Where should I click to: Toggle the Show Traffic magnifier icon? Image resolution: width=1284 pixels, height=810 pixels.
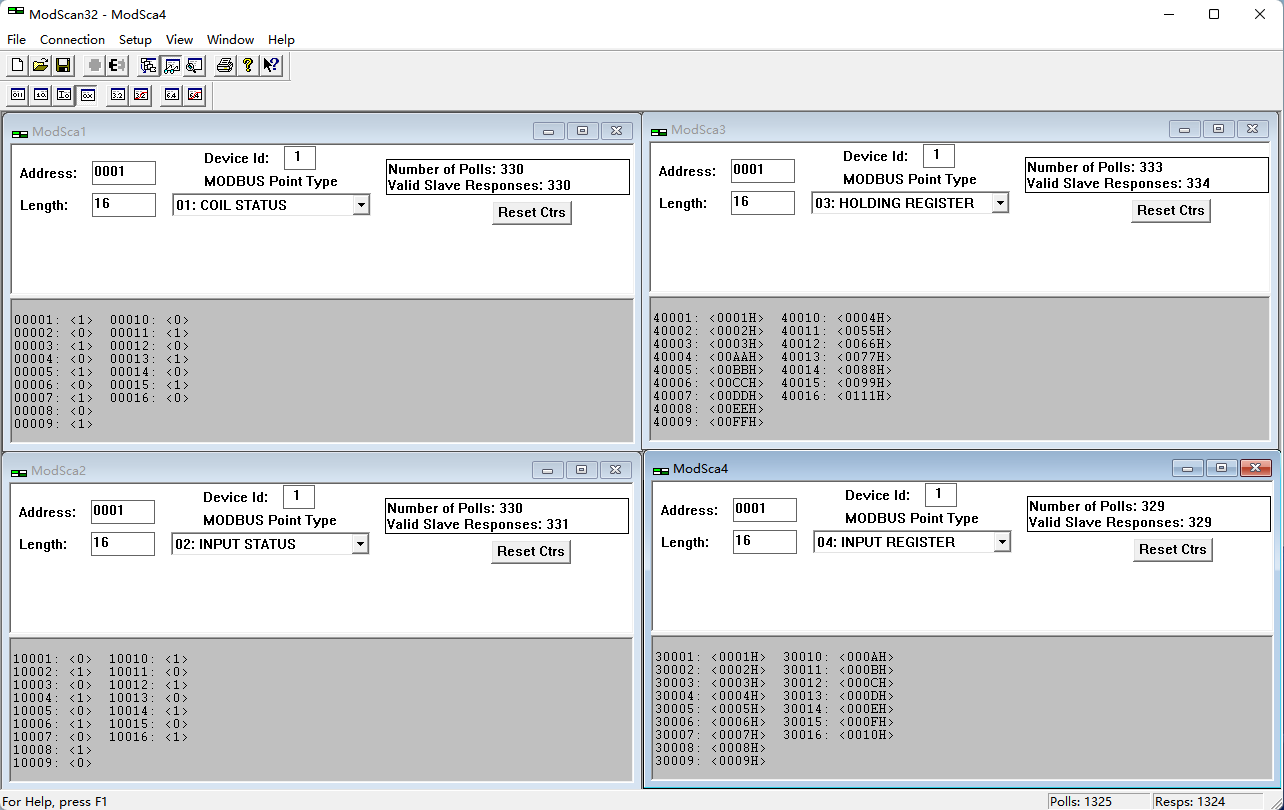coord(194,66)
